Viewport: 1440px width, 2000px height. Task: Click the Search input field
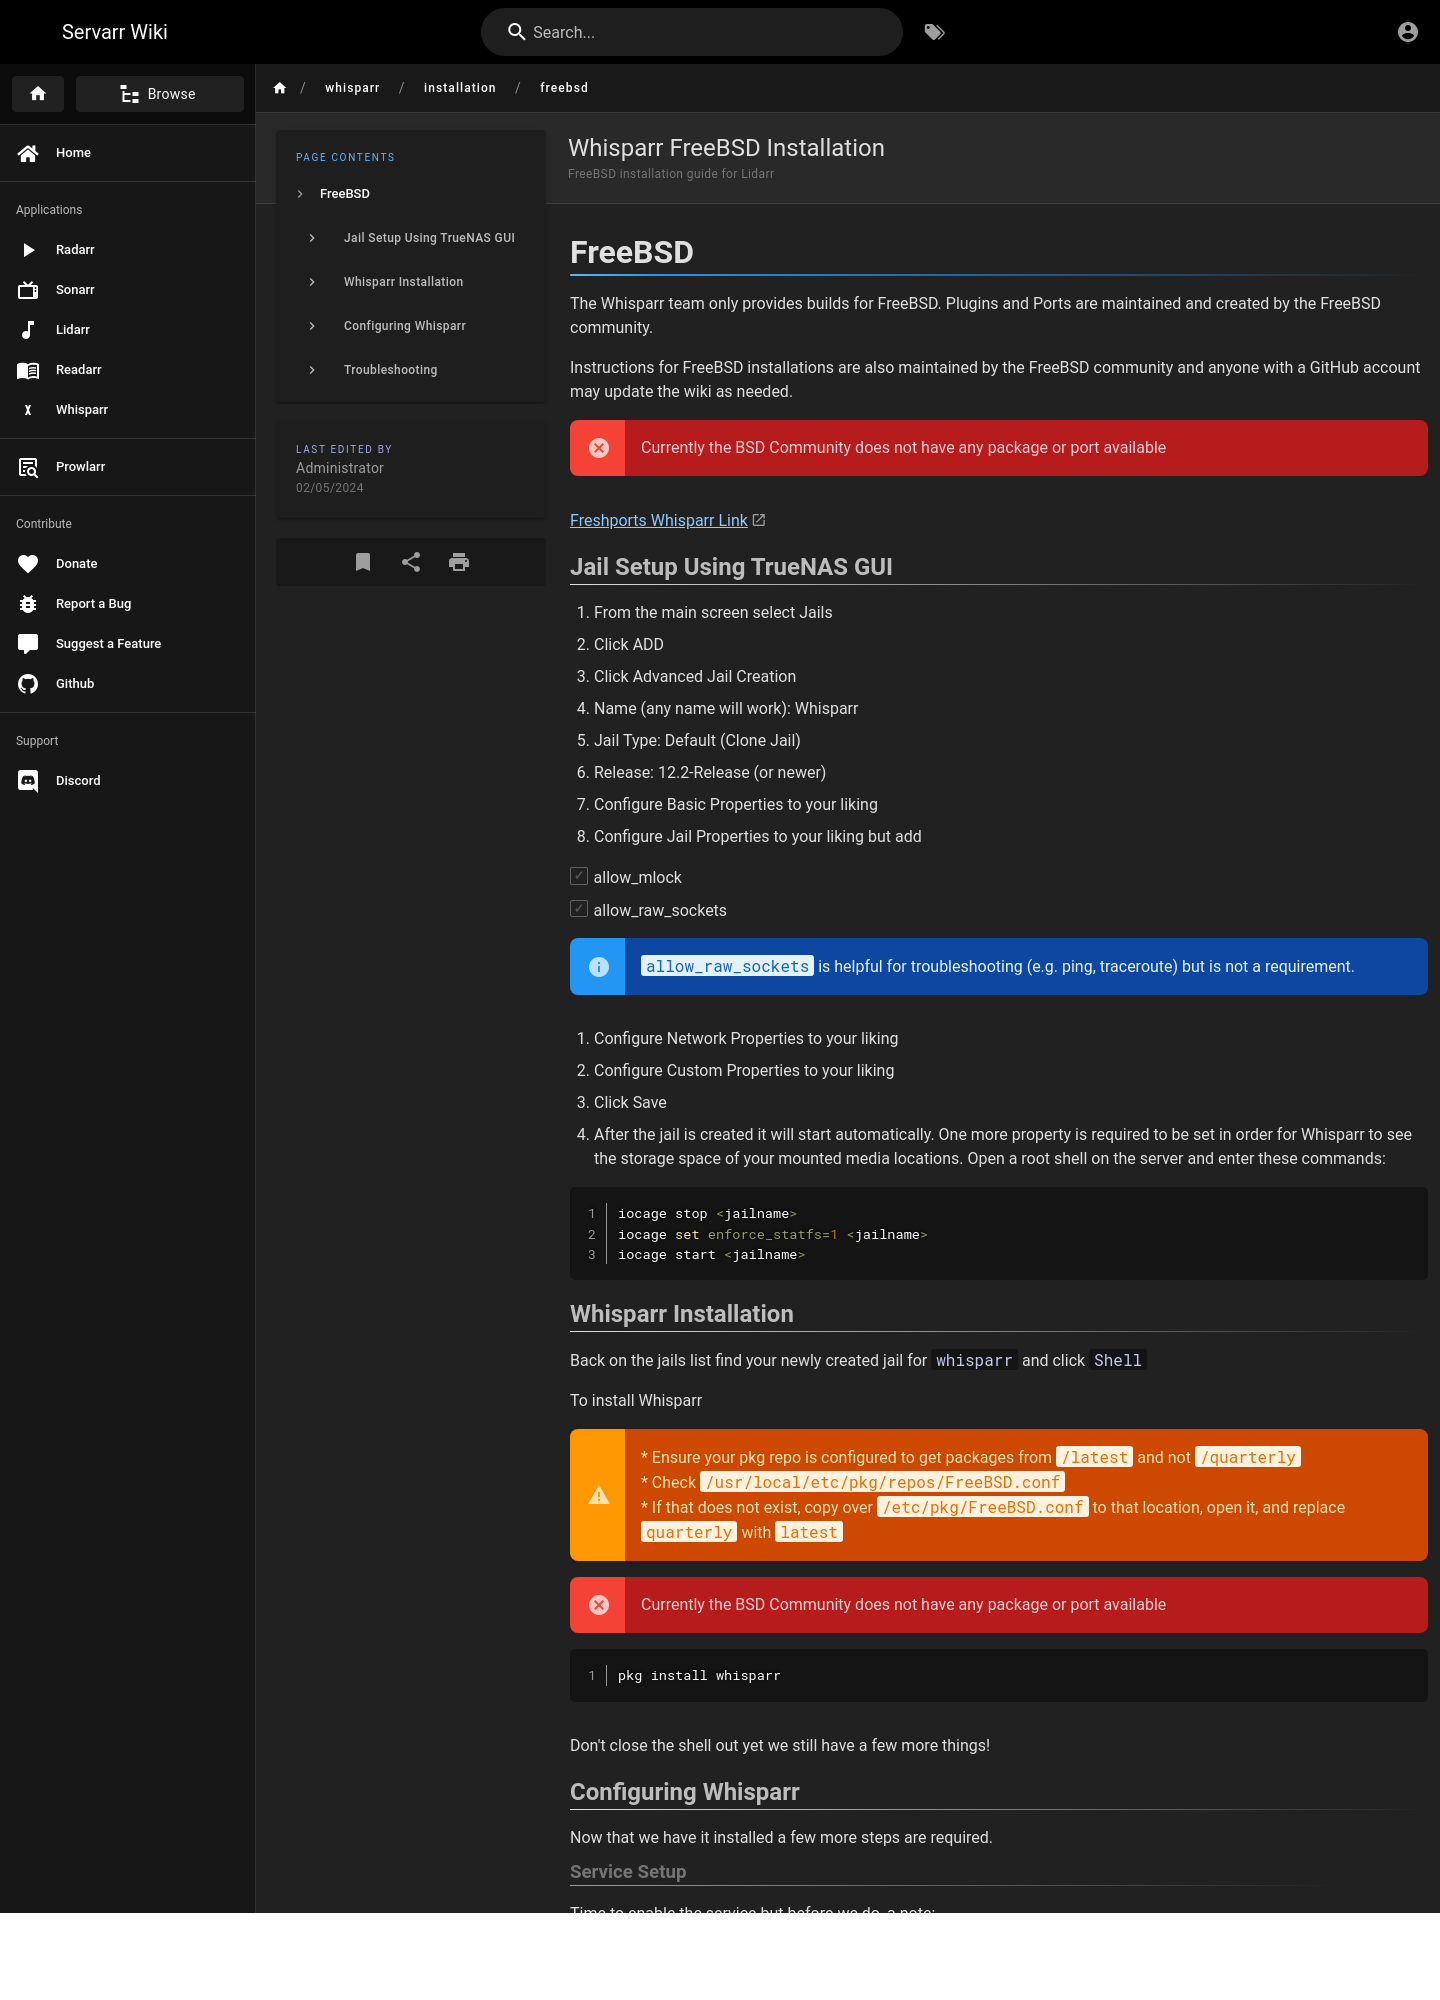[692, 32]
